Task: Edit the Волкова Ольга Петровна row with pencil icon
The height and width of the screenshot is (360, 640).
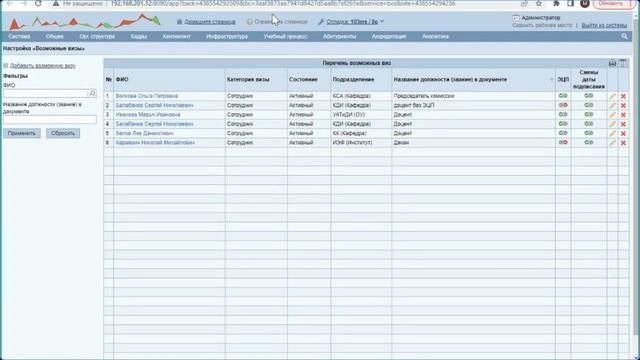Action: [x=612, y=96]
